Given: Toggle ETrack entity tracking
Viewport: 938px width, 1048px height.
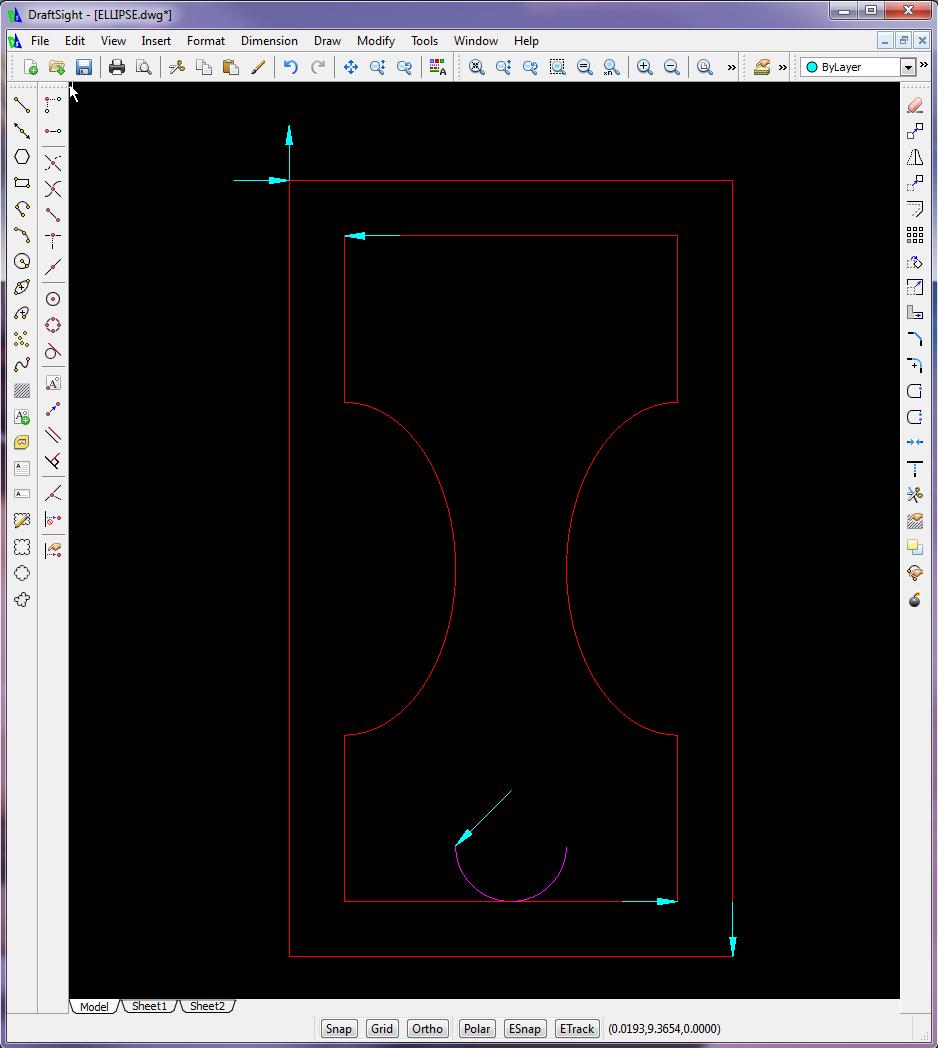Looking at the screenshot, I should 577,1029.
